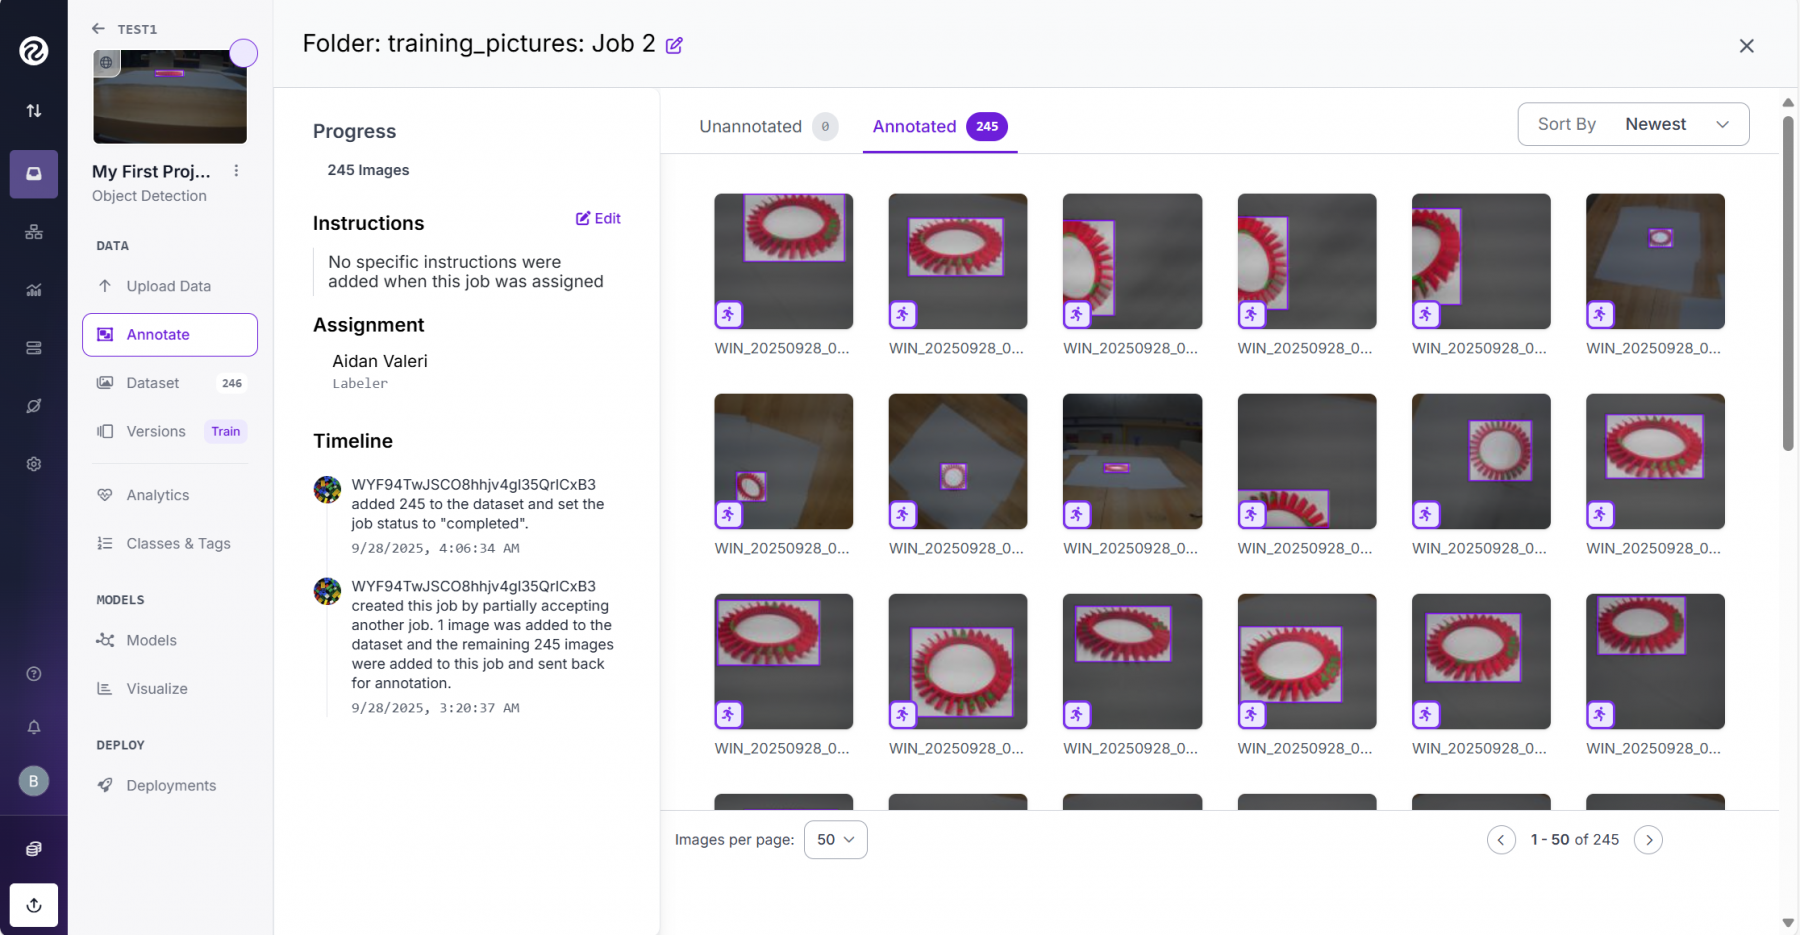Open the three-dot project options menu
Viewport: 1800px width, 935px height.
click(x=236, y=171)
